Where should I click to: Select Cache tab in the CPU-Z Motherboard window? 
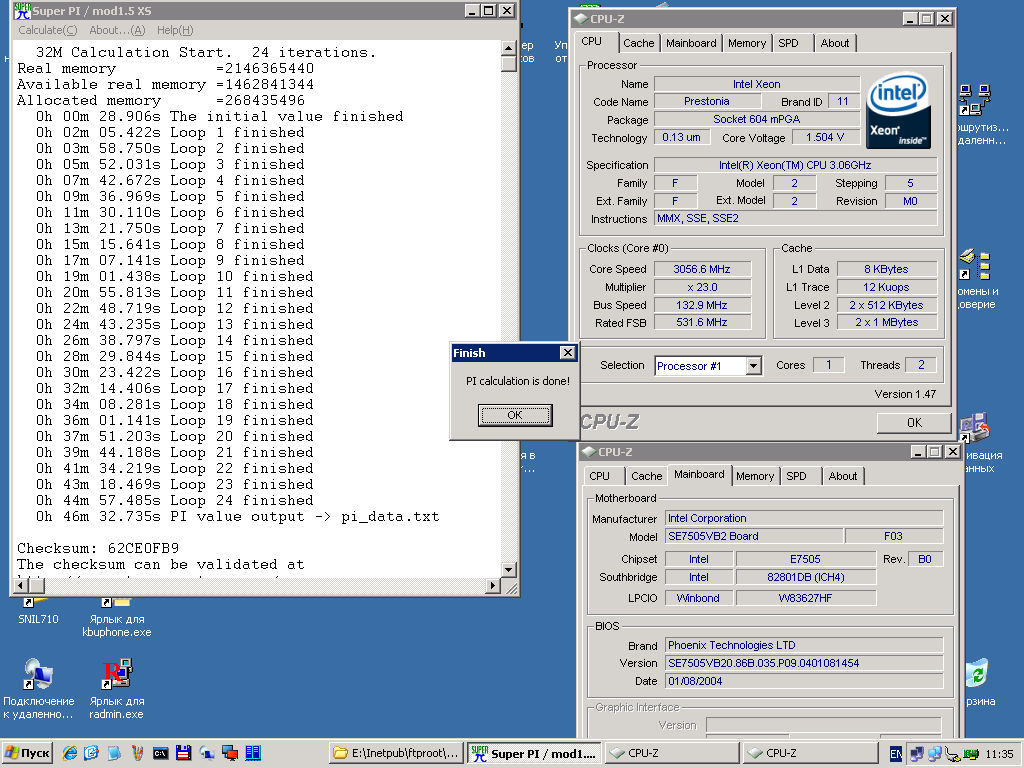[647, 476]
